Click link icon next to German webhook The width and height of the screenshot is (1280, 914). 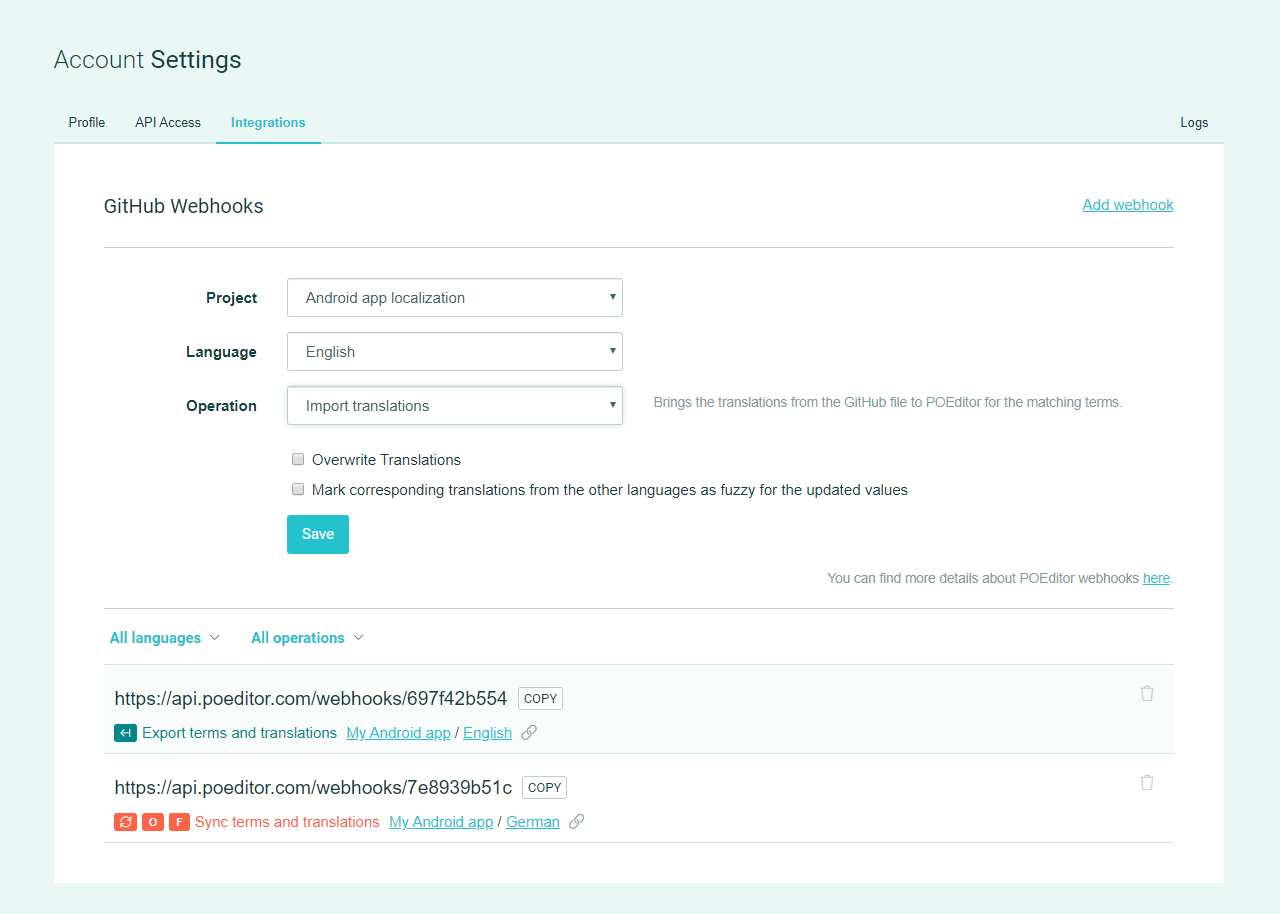pyautogui.click(x=576, y=822)
